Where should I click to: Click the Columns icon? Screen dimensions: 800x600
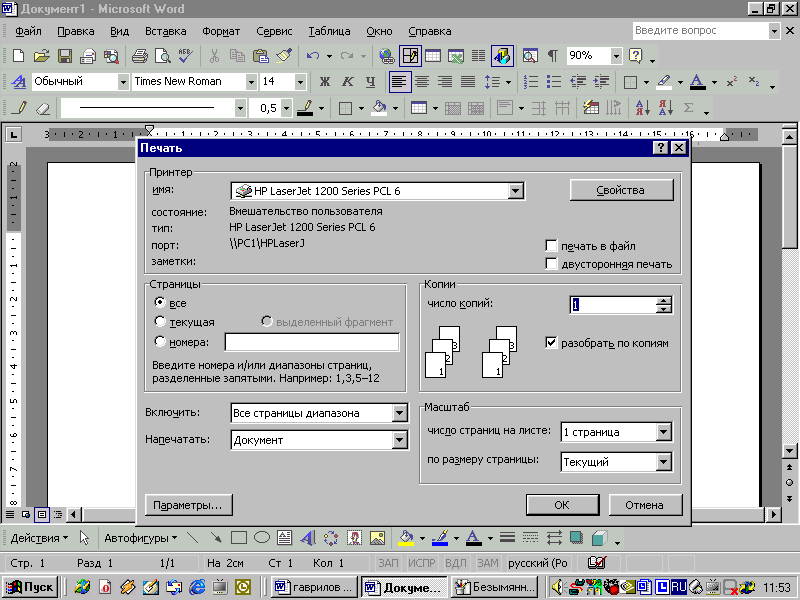(479, 56)
